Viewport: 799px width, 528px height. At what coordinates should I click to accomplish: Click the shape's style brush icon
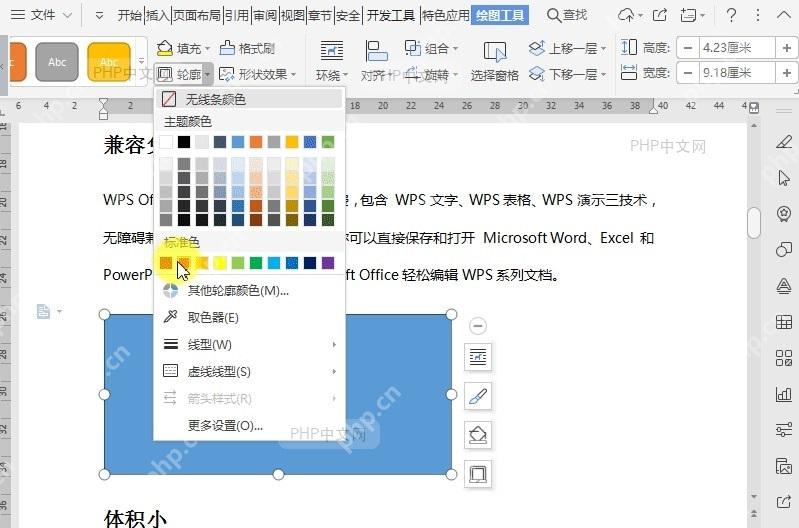[x=478, y=396]
